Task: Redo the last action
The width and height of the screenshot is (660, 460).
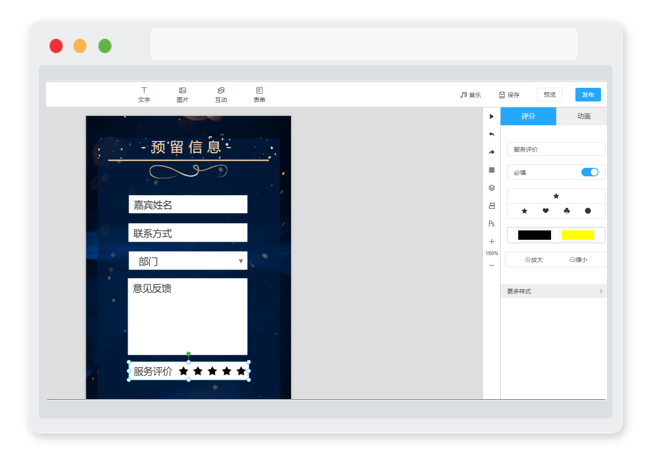Action: [491, 152]
